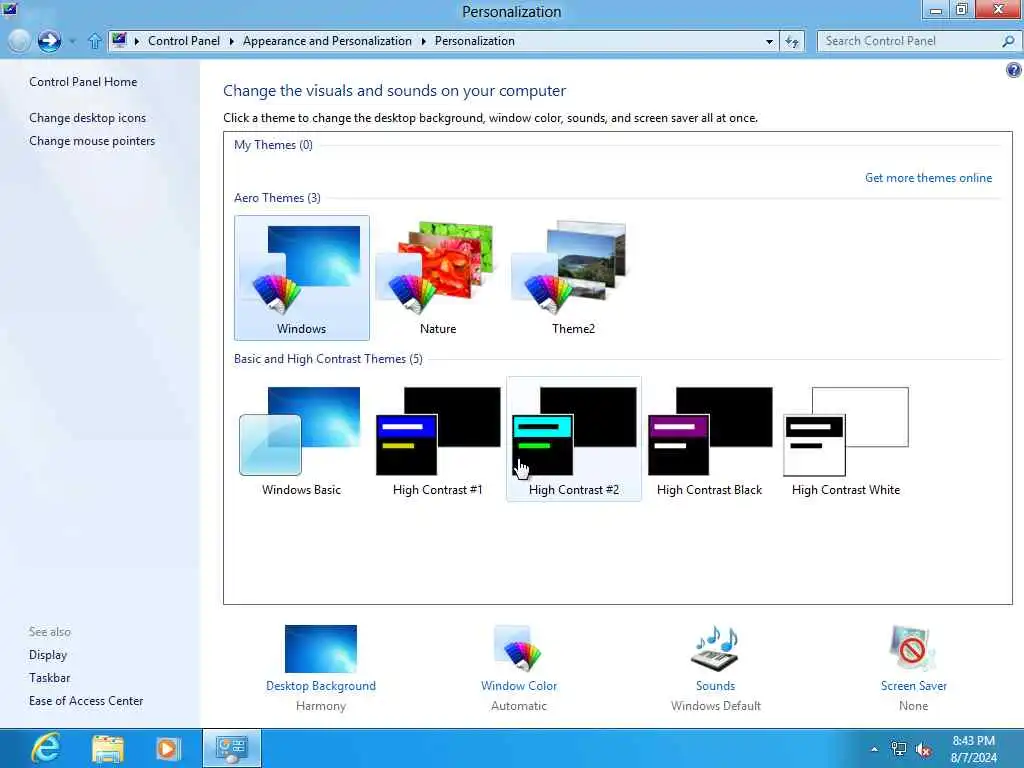Viewport: 1024px width, 768px height.
Task: Open the Help question mark
Action: pyautogui.click(x=1014, y=70)
